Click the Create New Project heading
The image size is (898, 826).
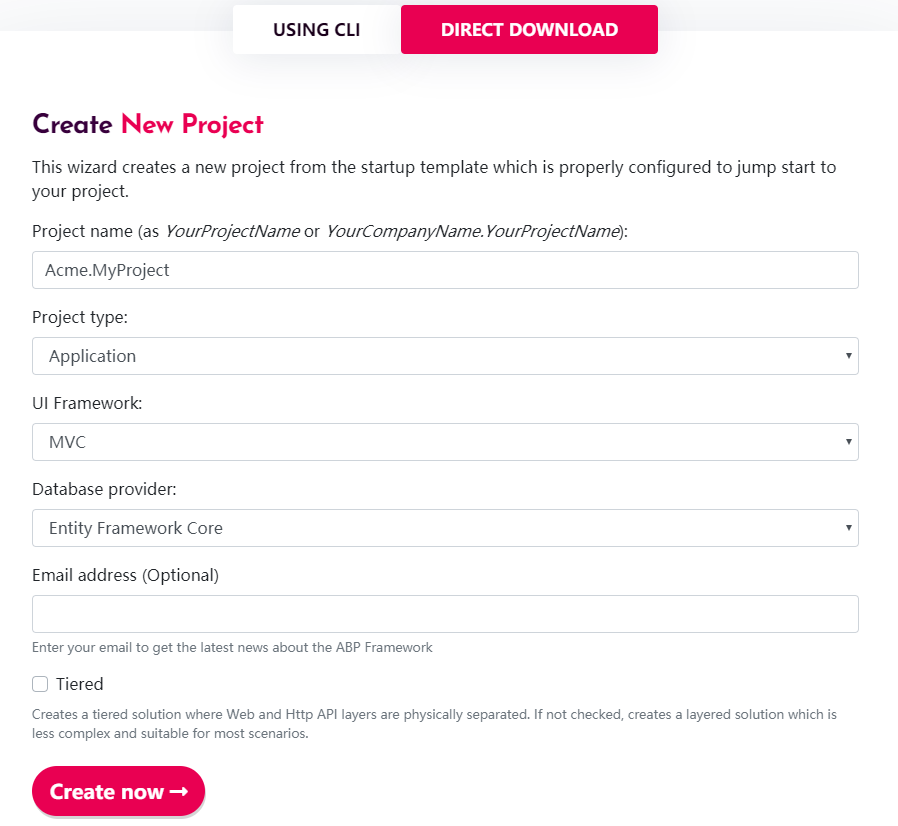pyautogui.click(x=148, y=124)
